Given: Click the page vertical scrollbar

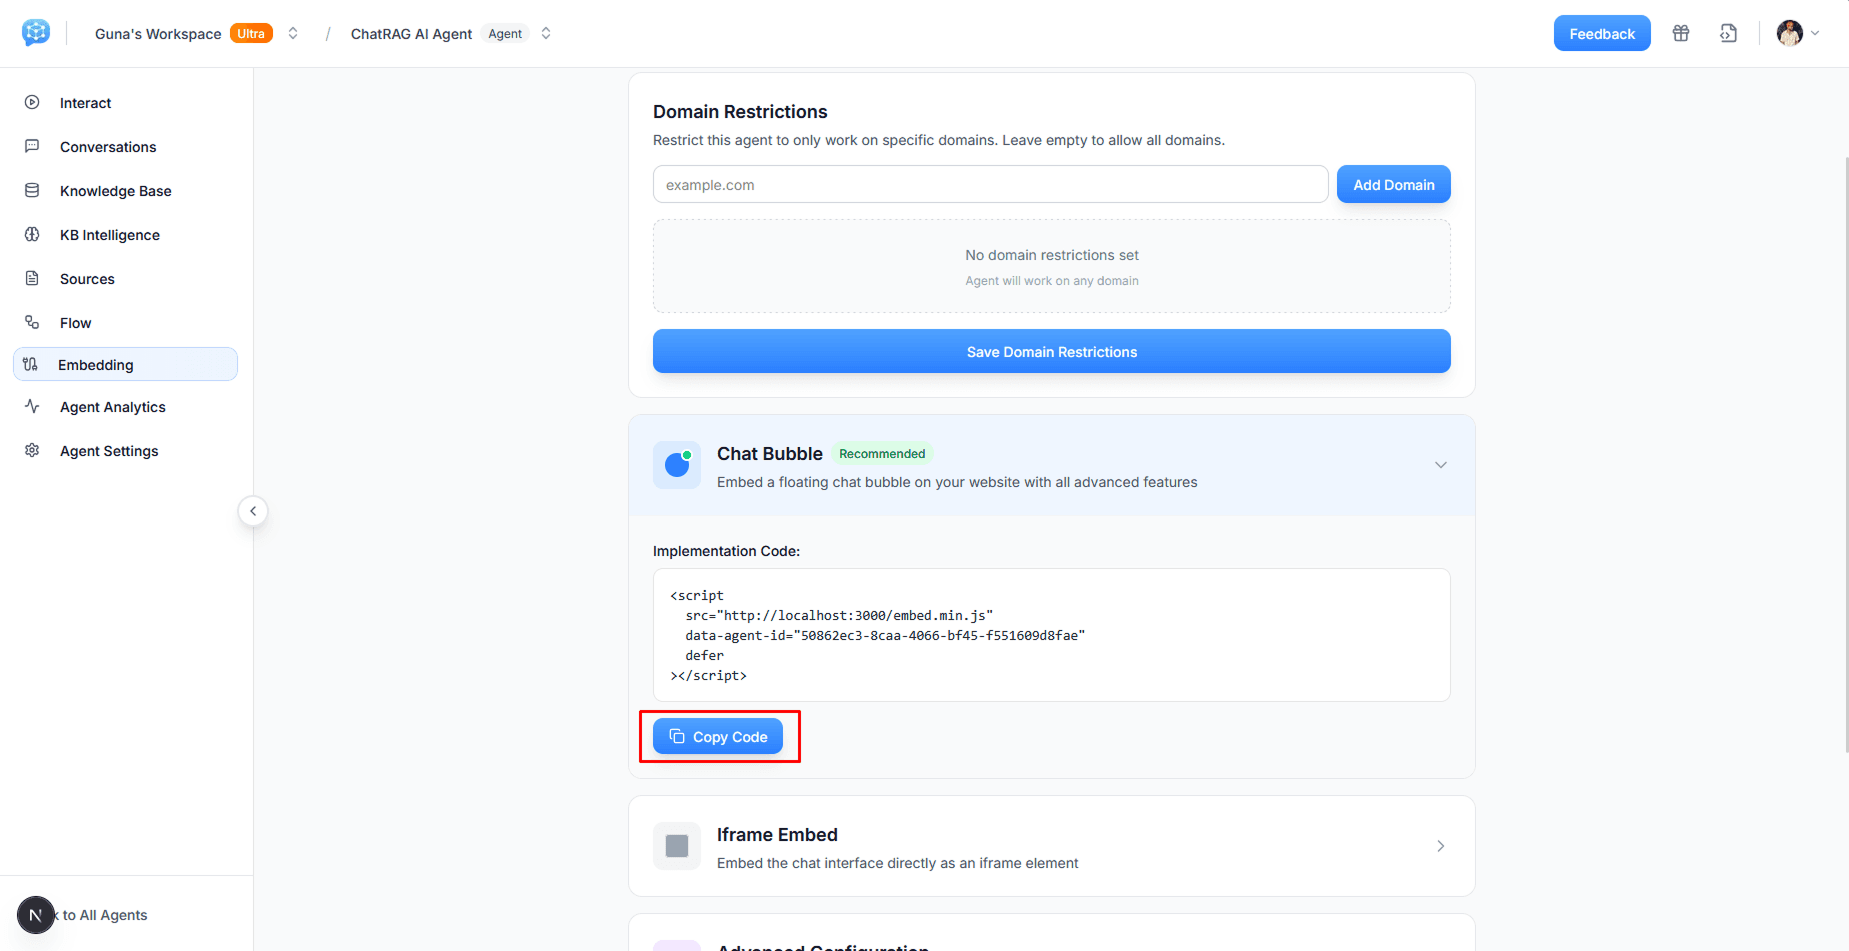Looking at the screenshot, I should click(x=1845, y=455).
